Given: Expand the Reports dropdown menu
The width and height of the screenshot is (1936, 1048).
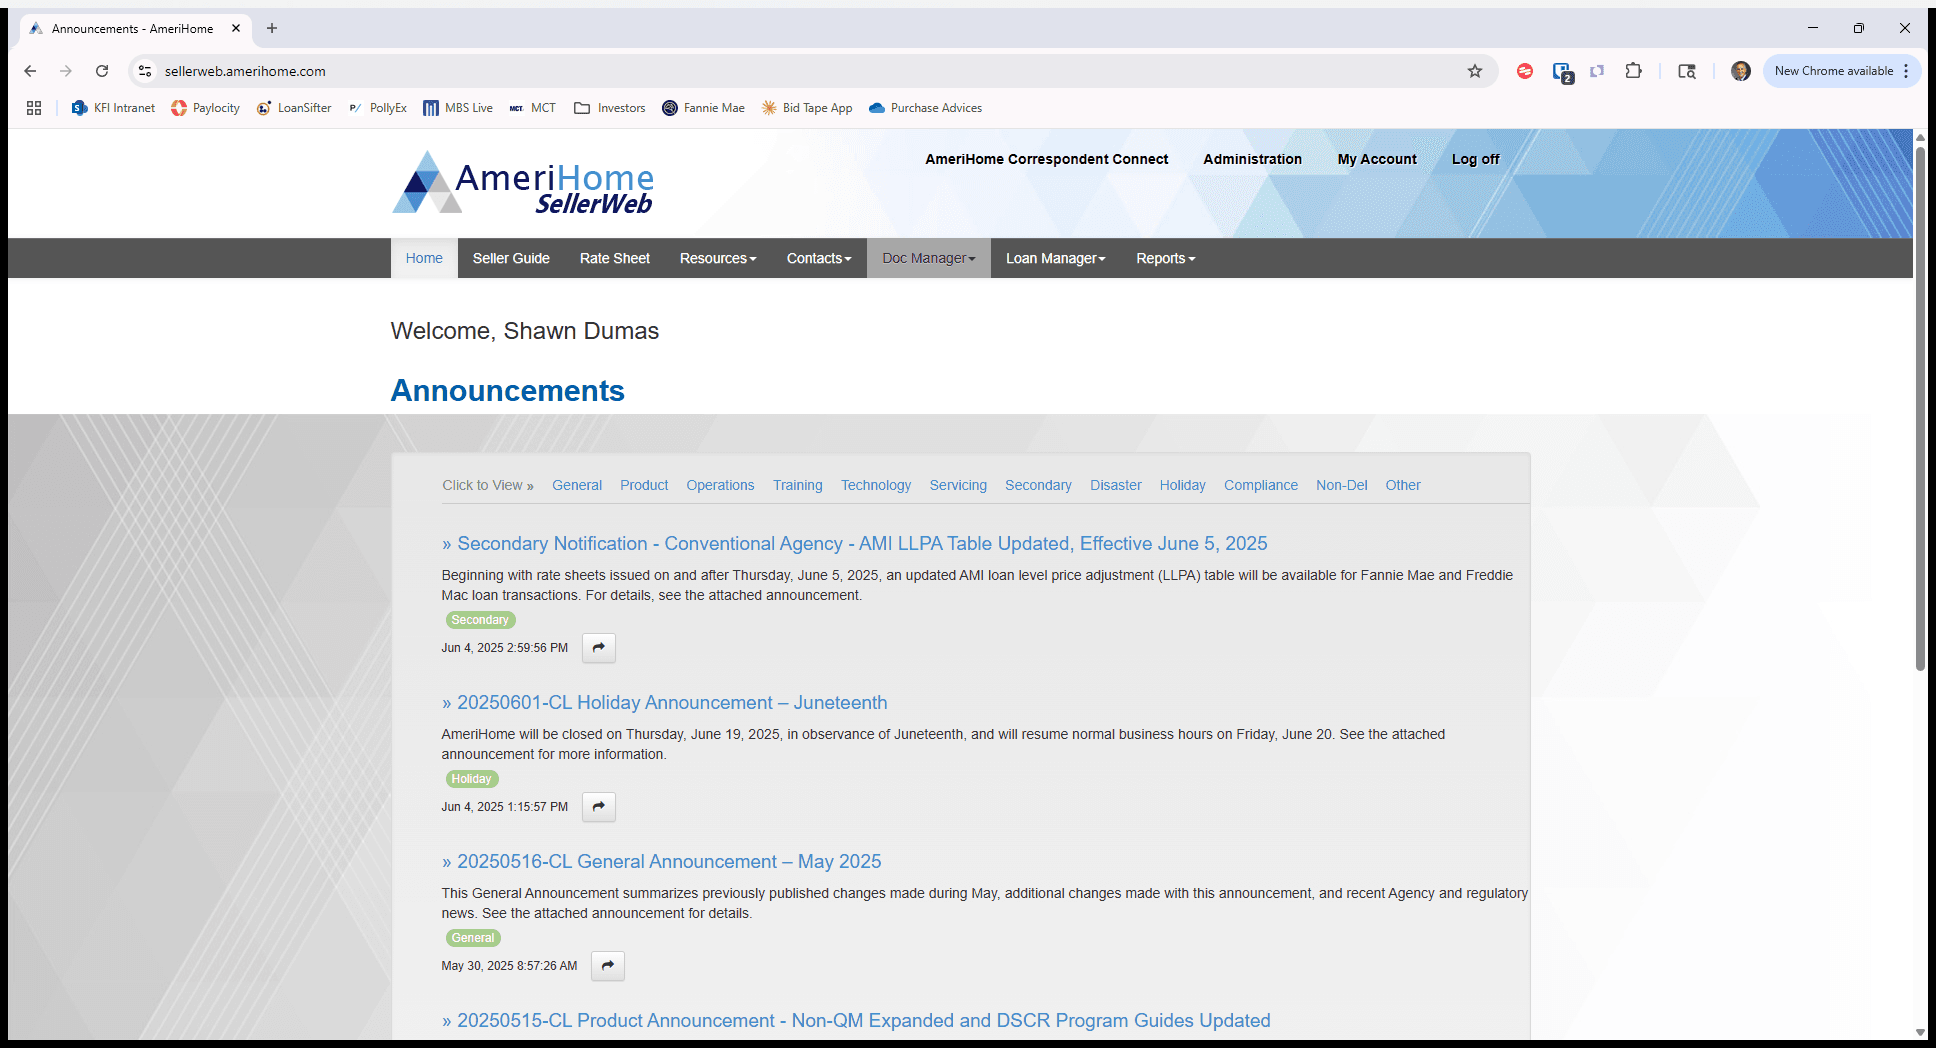Looking at the screenshot, I should (x=1166, y=258).
